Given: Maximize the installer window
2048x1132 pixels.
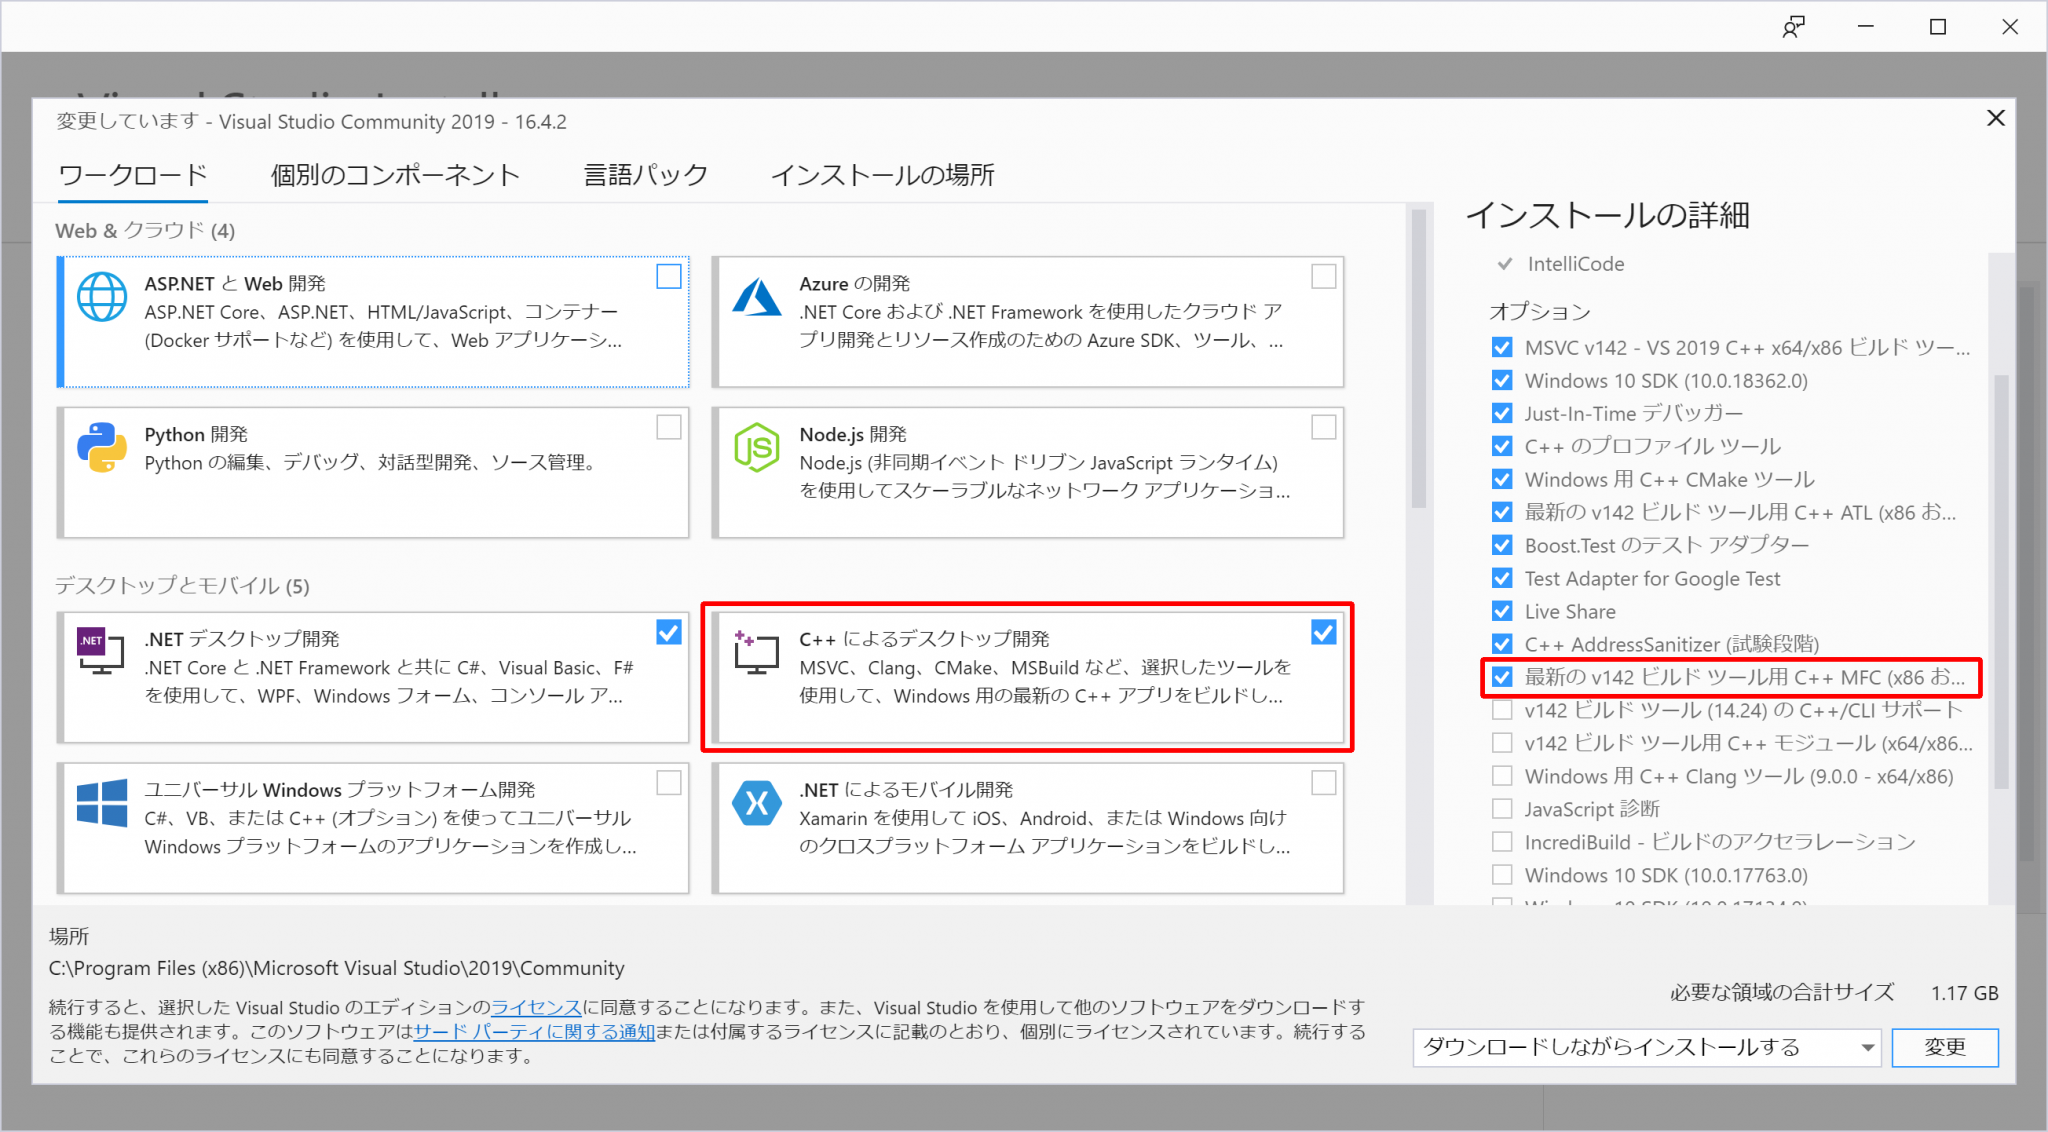Looking at the screenshot, I should (1938, 27).
